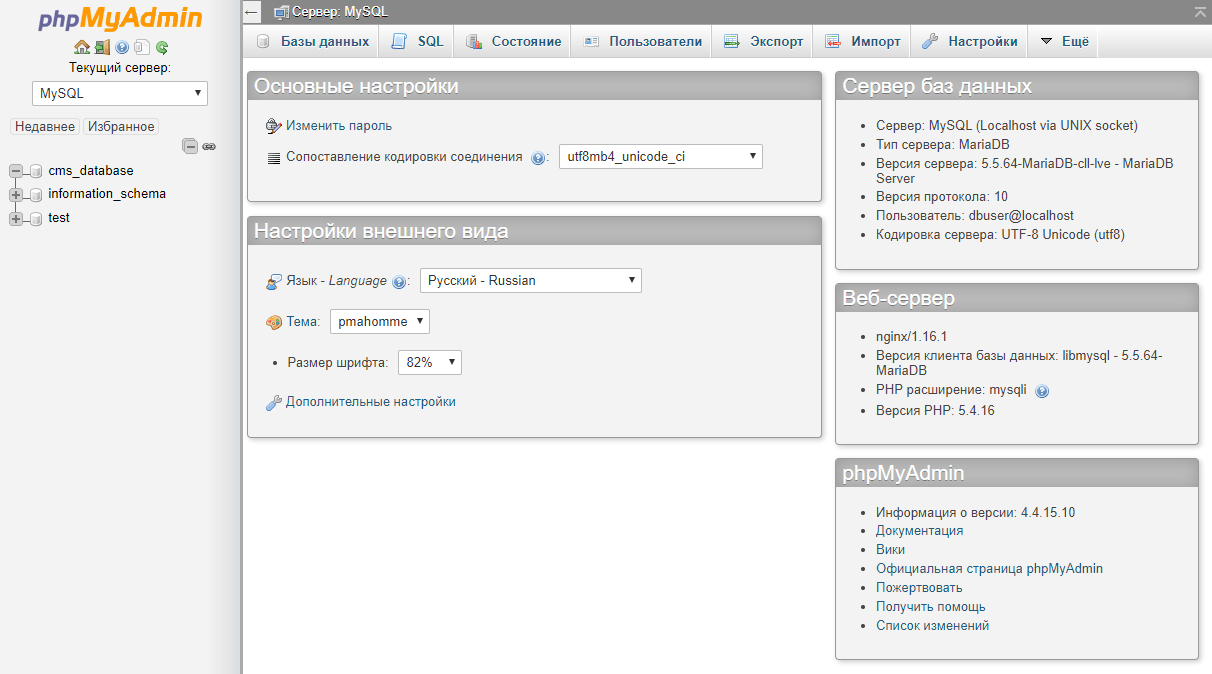Click help icon beside connection collation label
This screenshot has width=1212, height=674.
(538, 158)
